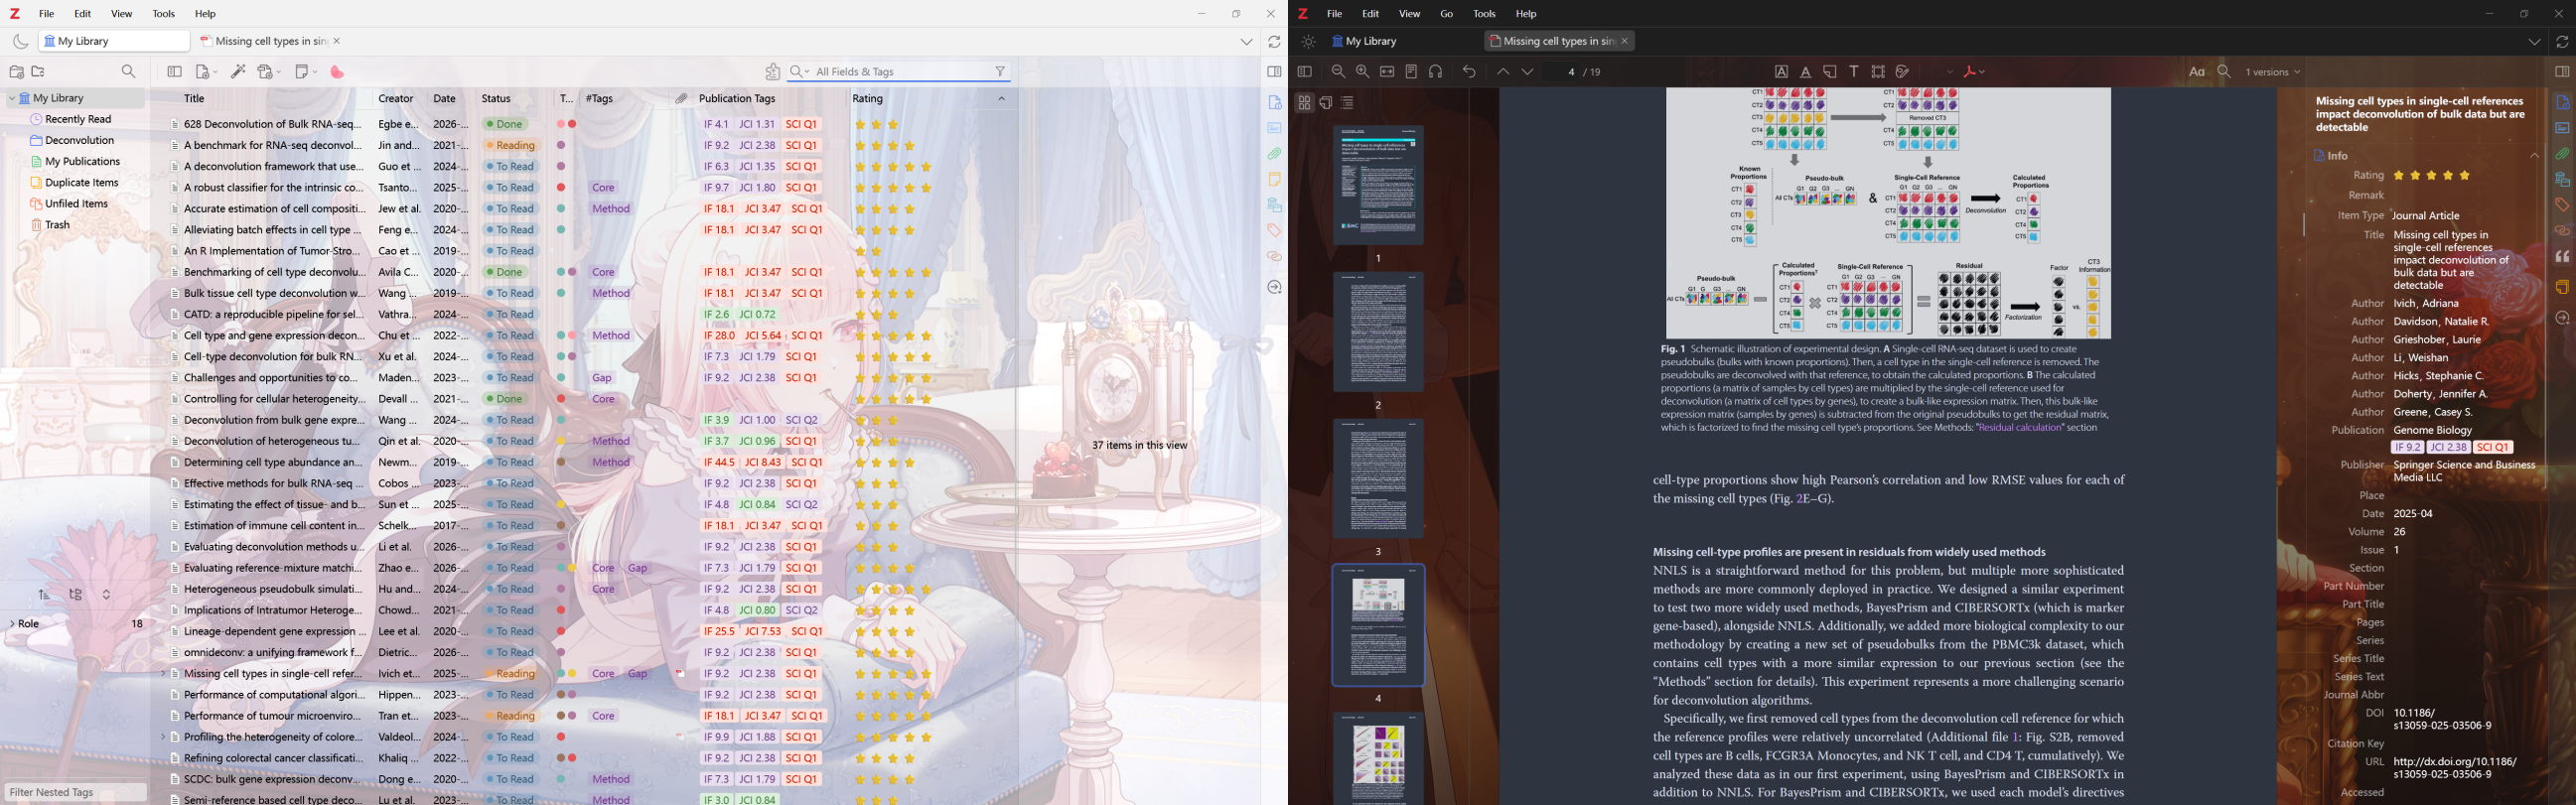Viewport: 2576px width, 805px height.
Task: Open the DOI link 10.1186/s13059-025-03506-9
Action: pos(2442,720)
